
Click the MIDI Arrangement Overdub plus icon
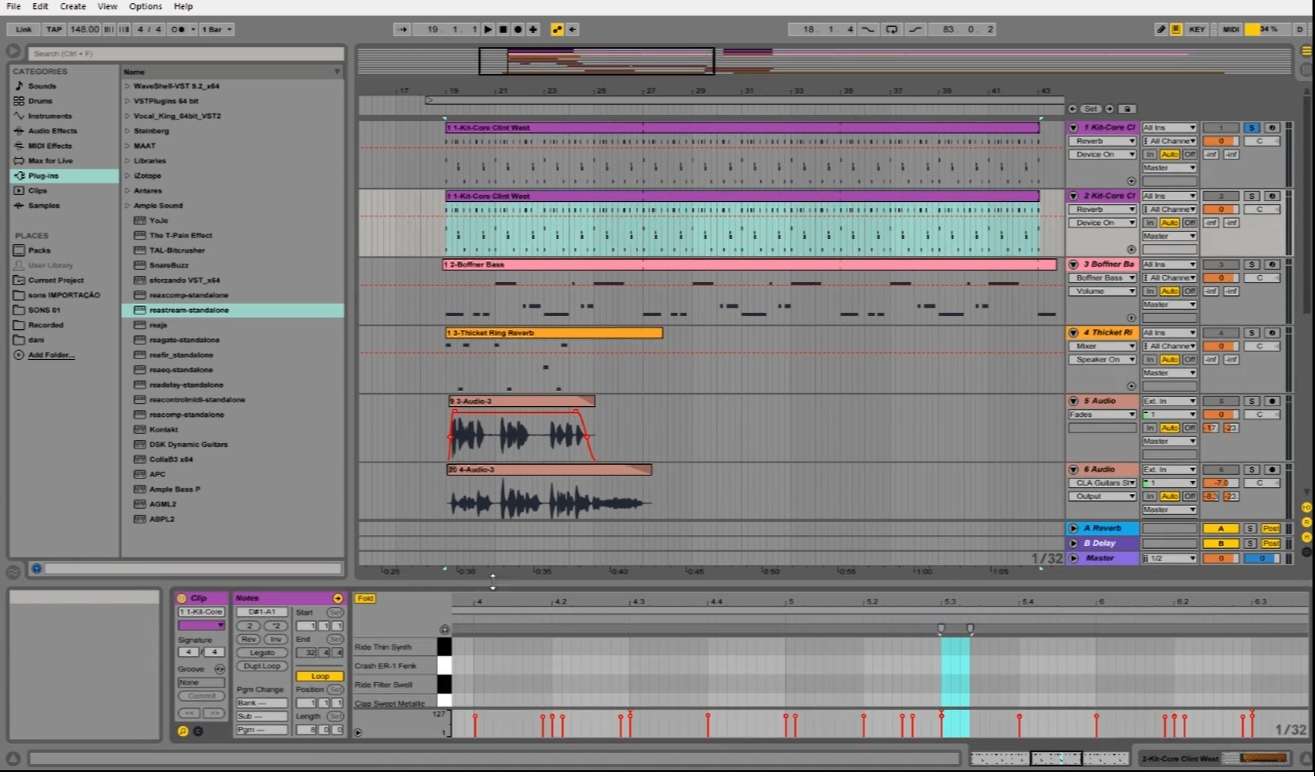pos(533,29)
